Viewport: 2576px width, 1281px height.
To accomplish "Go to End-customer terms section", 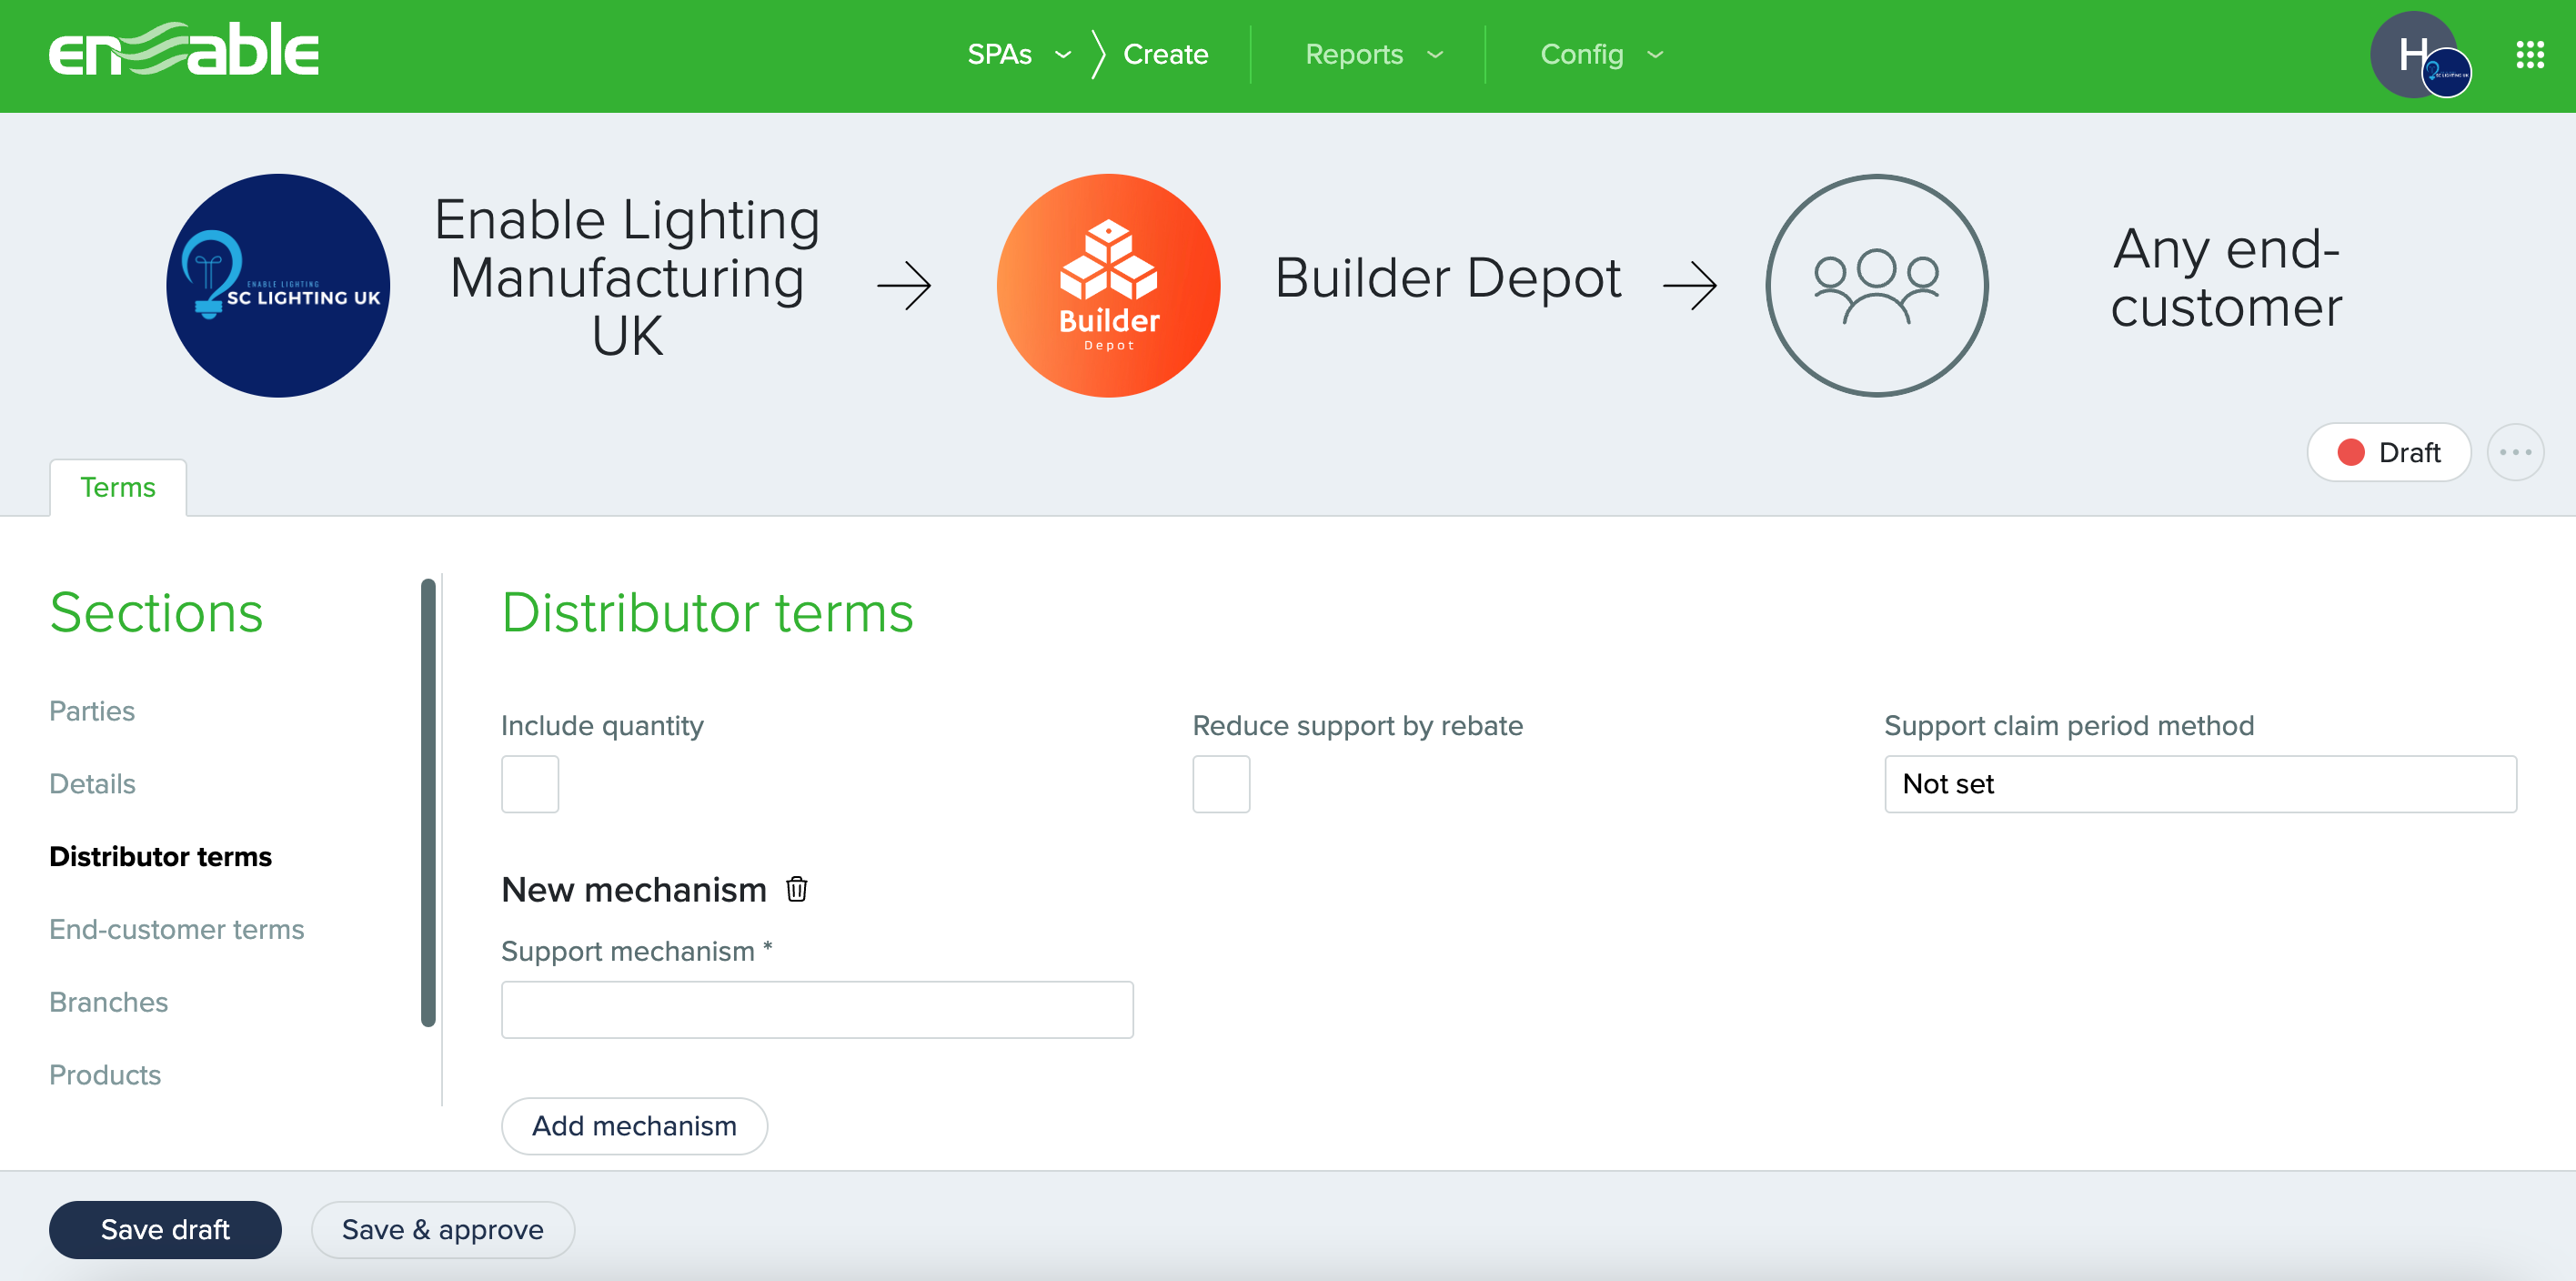I will coord(177,929).
